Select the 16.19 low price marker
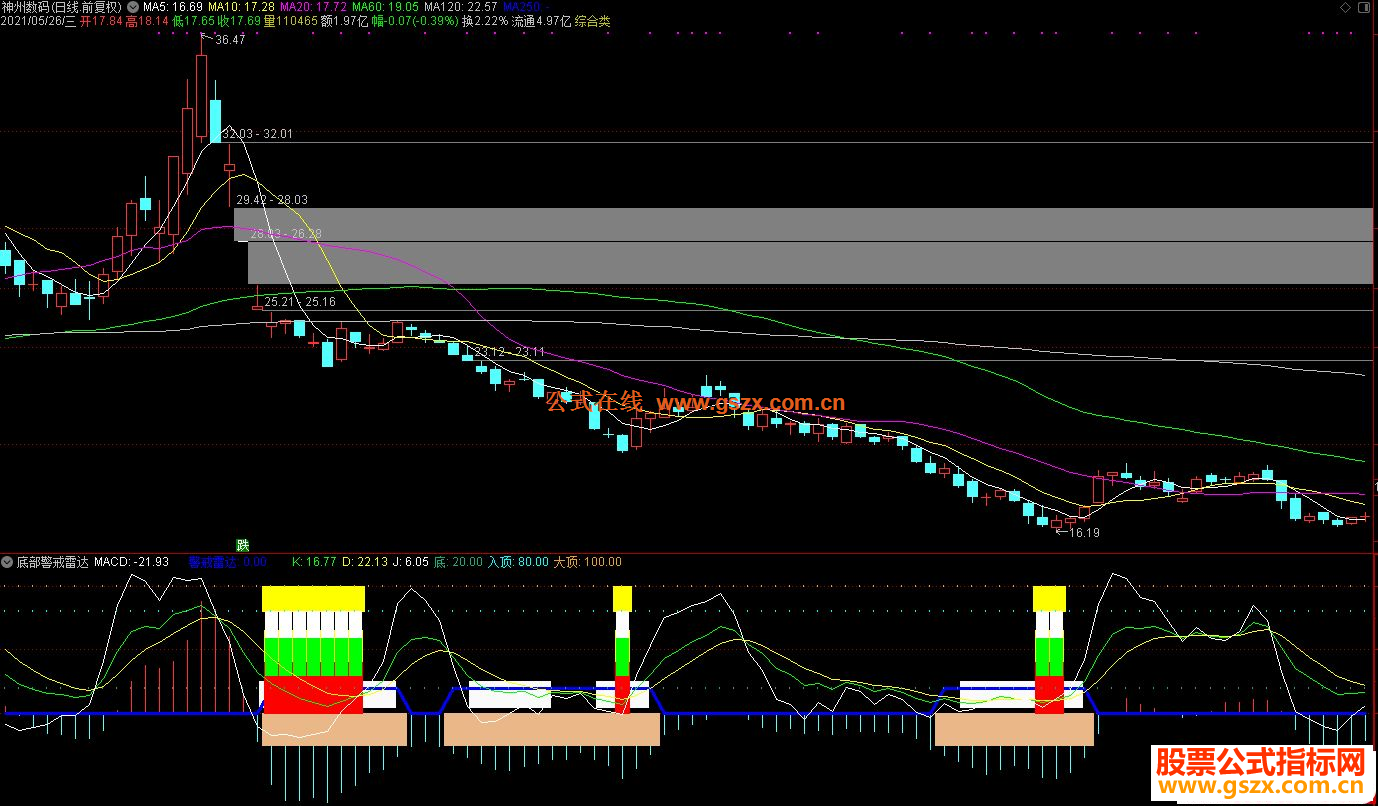This screenshot has height=806, width=1378. click(x=1084, y=533)
